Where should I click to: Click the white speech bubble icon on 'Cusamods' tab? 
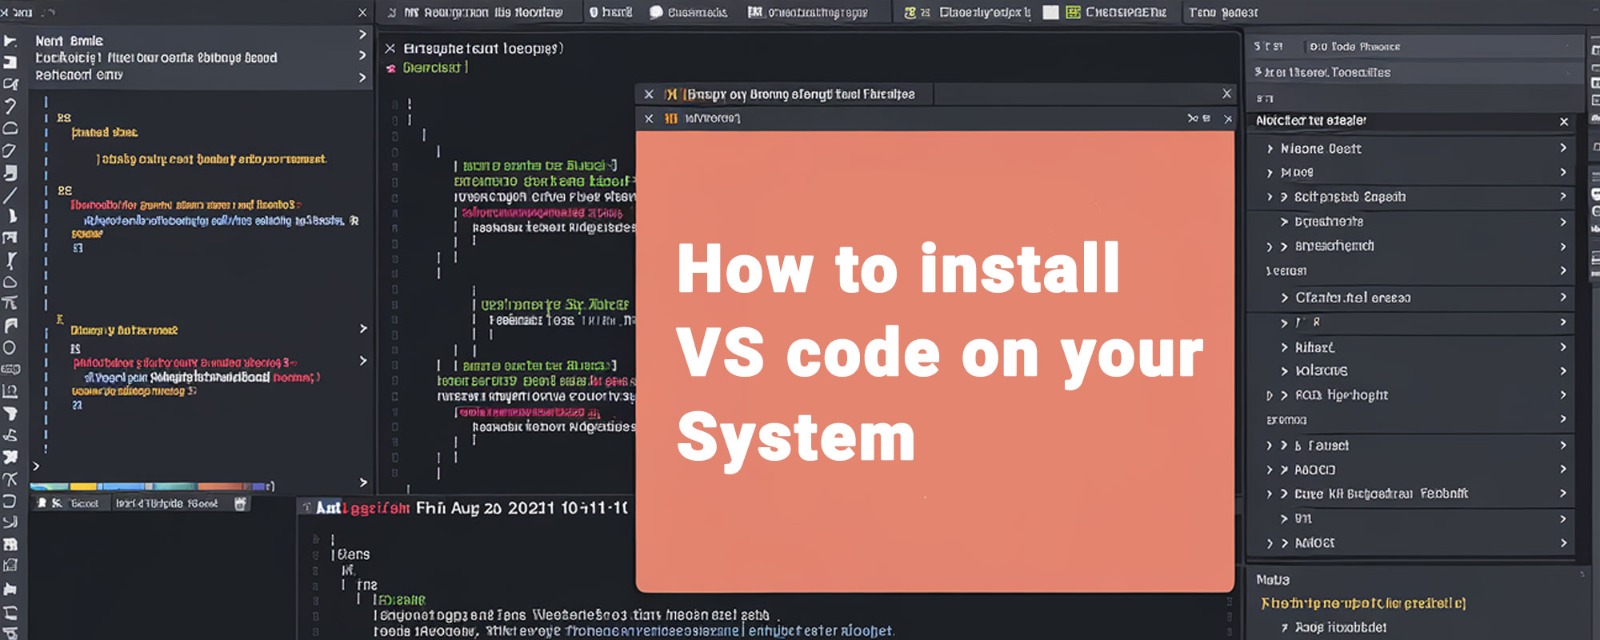(656, 12)
